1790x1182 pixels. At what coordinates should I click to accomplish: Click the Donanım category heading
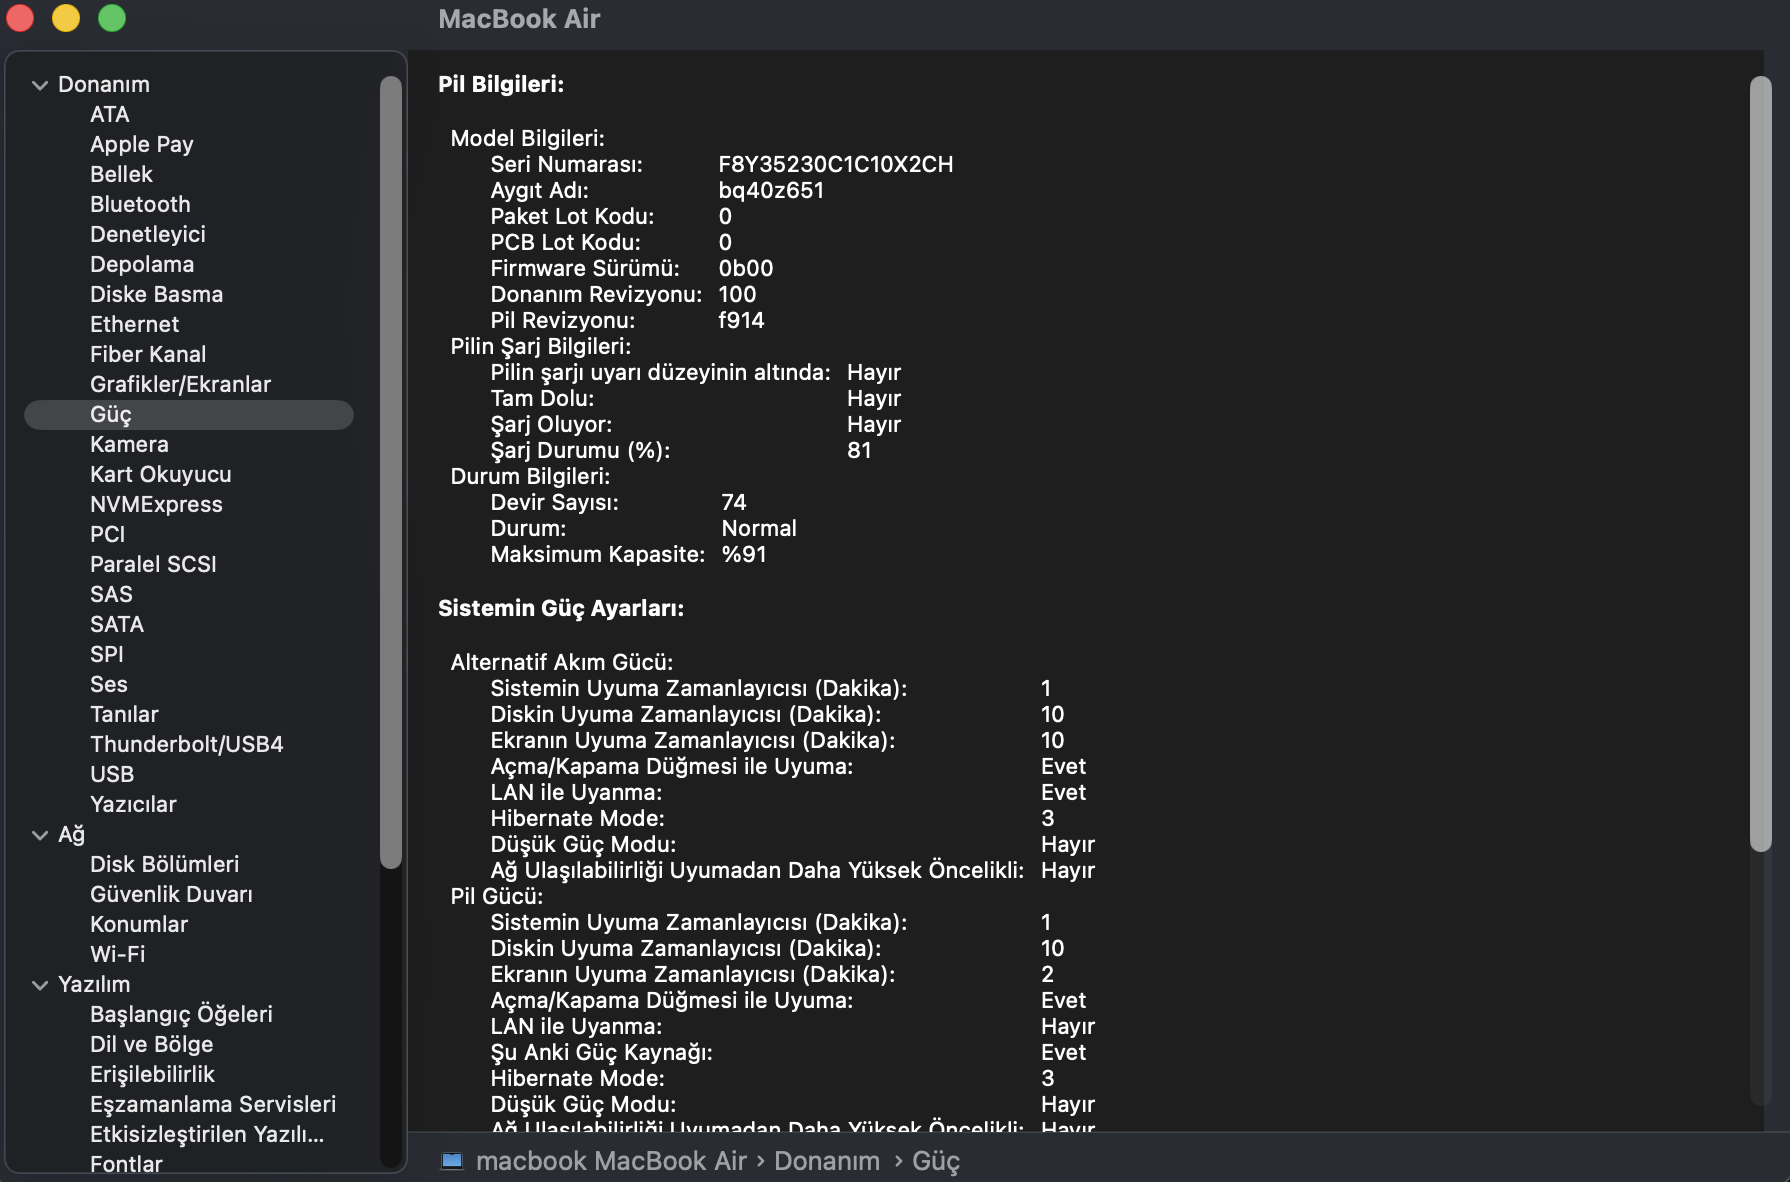[104, 85]
